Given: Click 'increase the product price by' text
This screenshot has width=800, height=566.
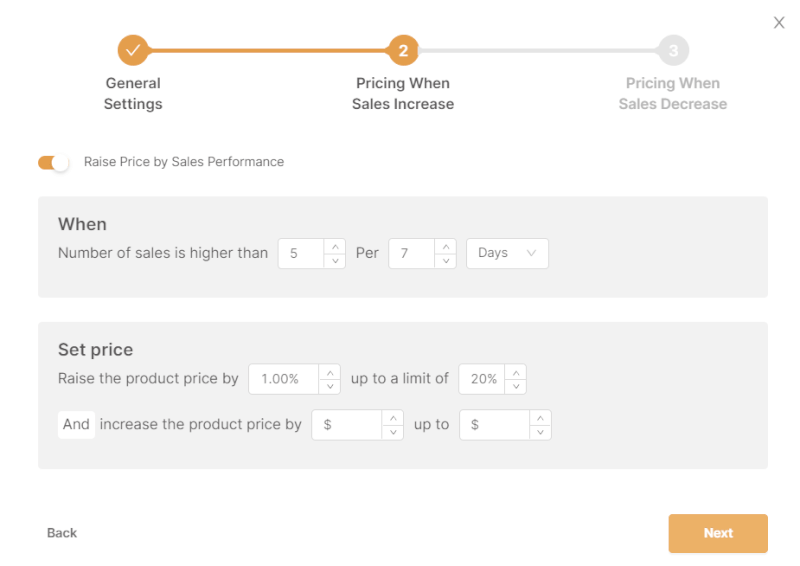Looking at the screenshot, I should coord(201,424).
